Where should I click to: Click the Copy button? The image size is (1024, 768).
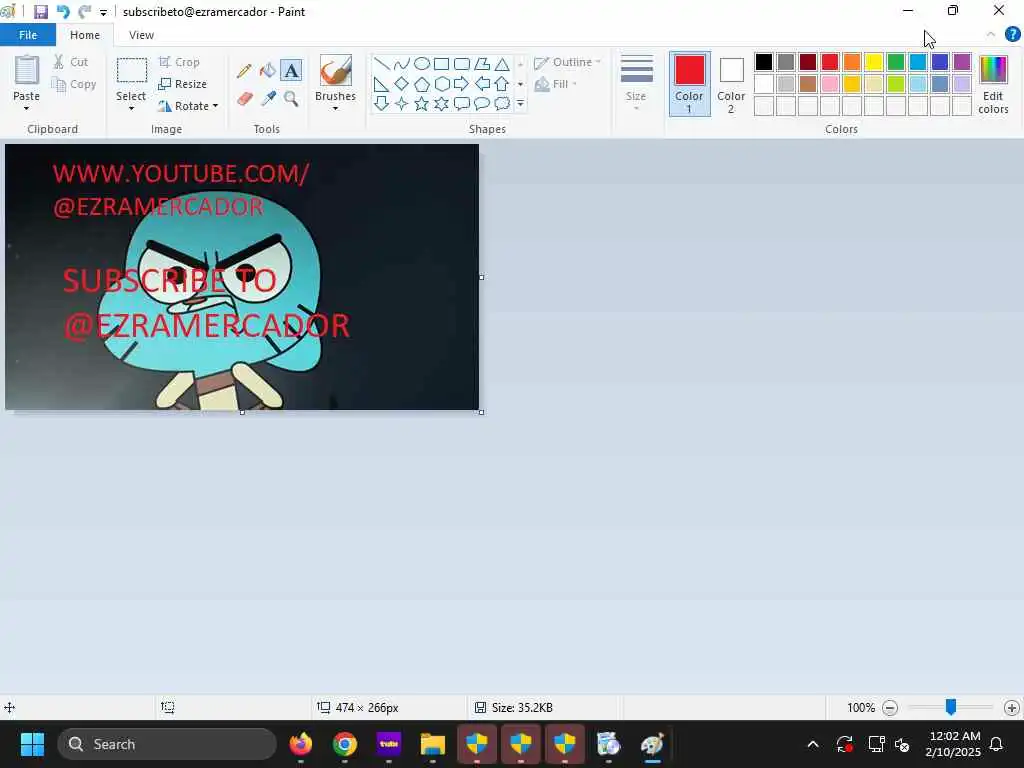(74, 84)
